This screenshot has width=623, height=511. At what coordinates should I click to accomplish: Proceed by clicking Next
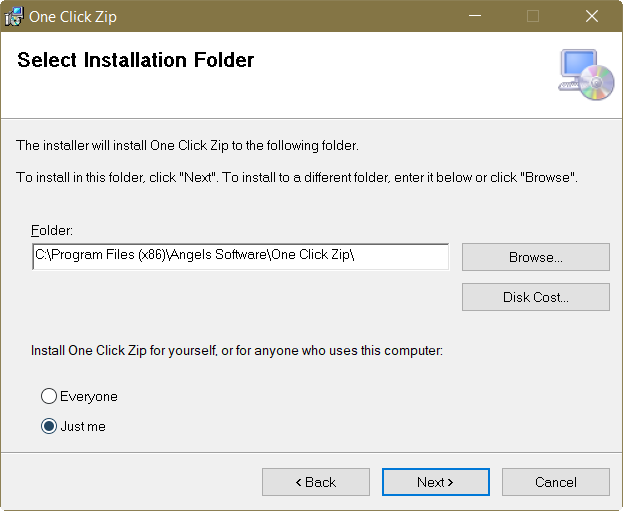435,482
